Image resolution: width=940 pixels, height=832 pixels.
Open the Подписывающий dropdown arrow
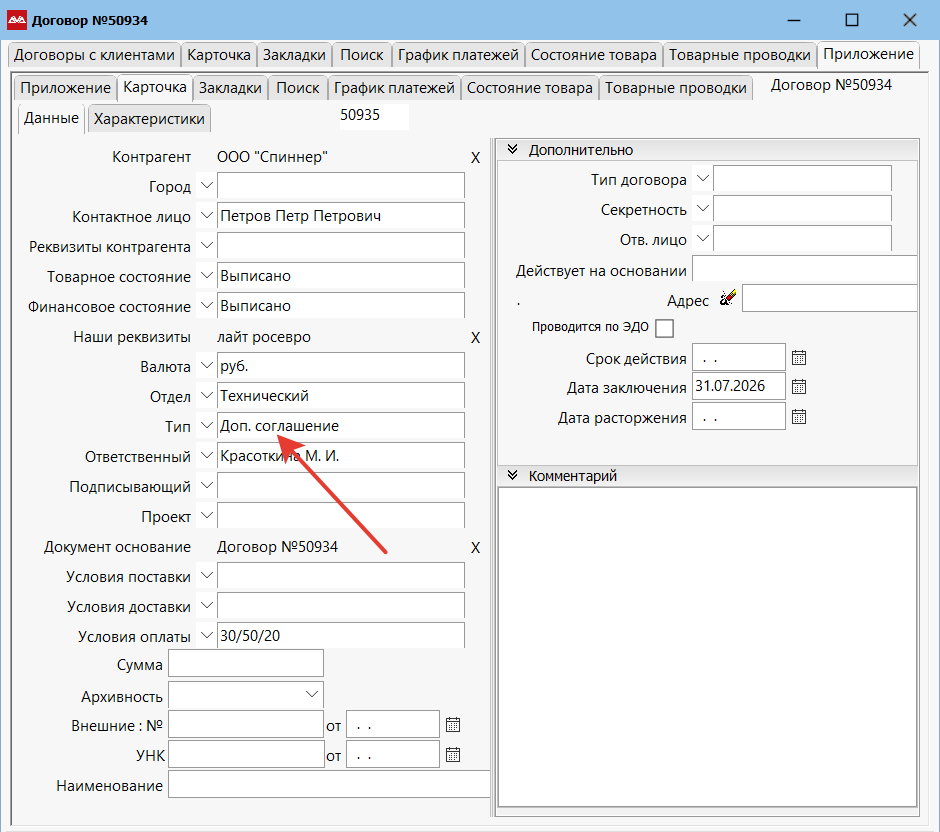(206, 485)
